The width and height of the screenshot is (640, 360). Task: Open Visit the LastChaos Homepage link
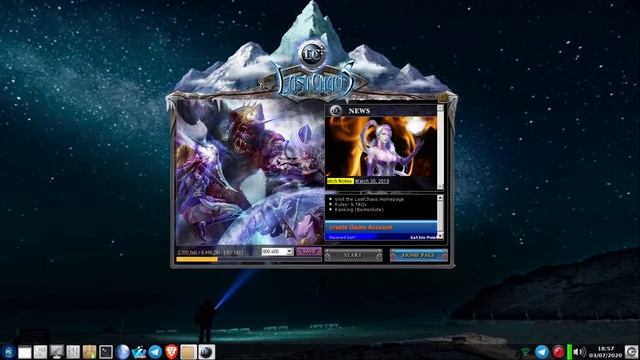coord(369,199)
